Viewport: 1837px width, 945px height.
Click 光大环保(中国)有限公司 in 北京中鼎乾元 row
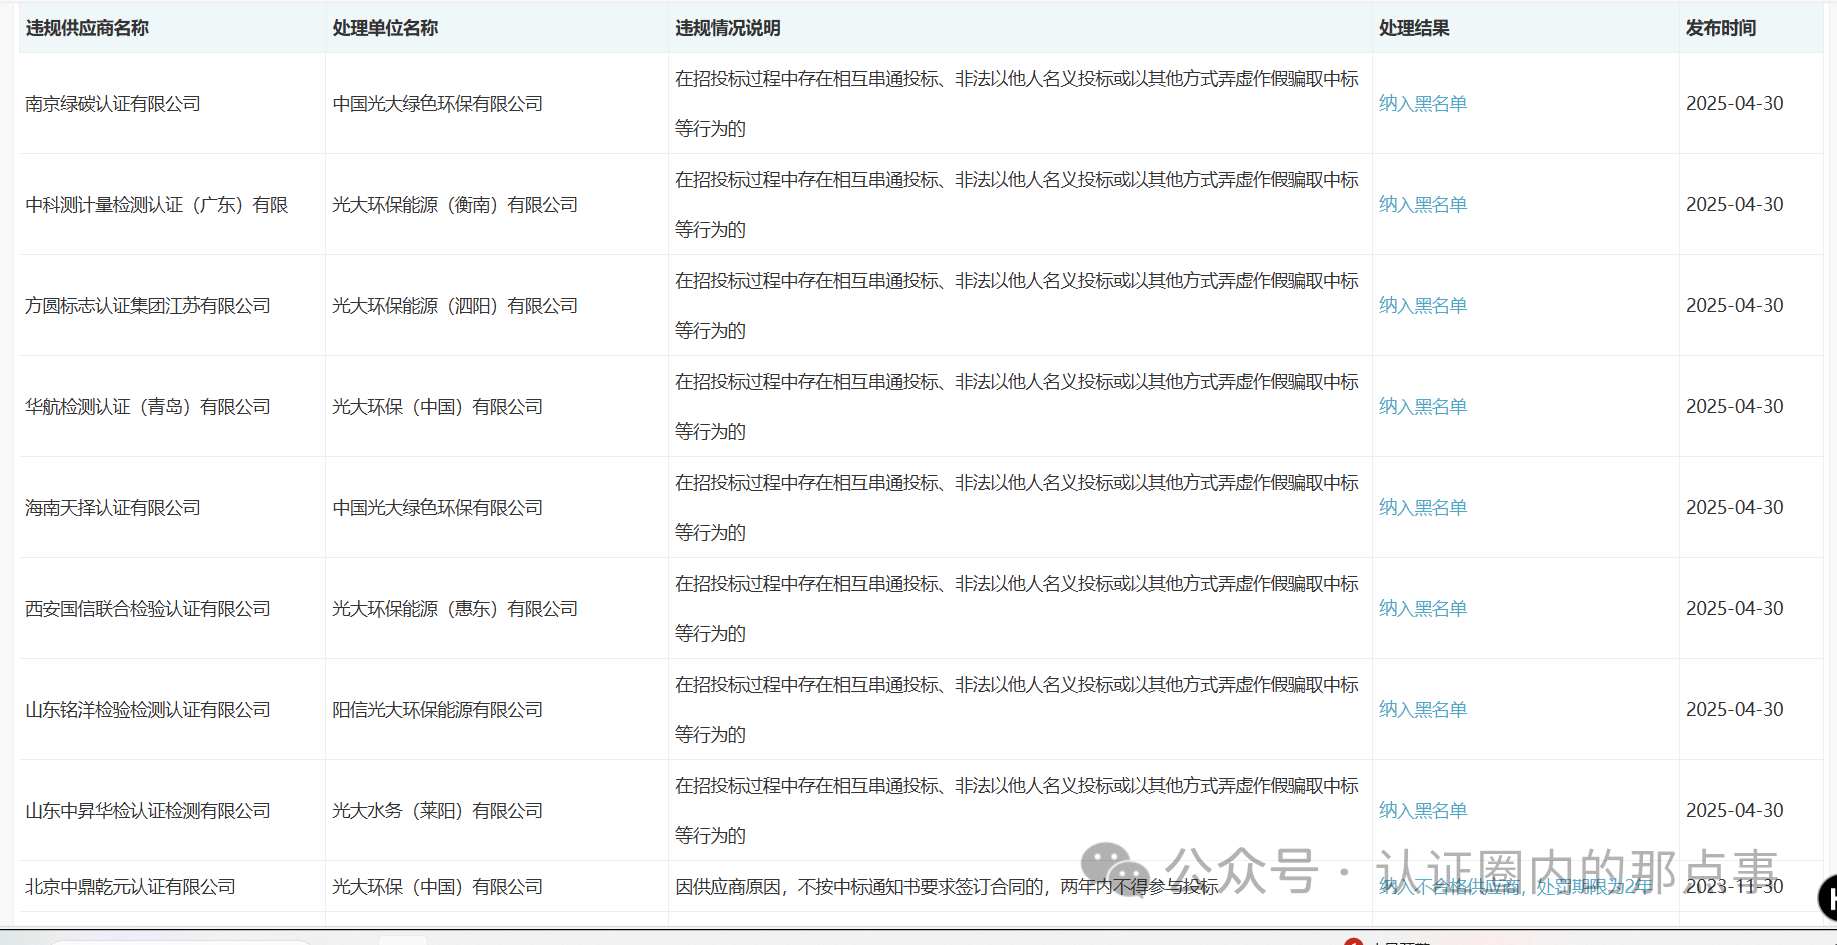point(438,887)
